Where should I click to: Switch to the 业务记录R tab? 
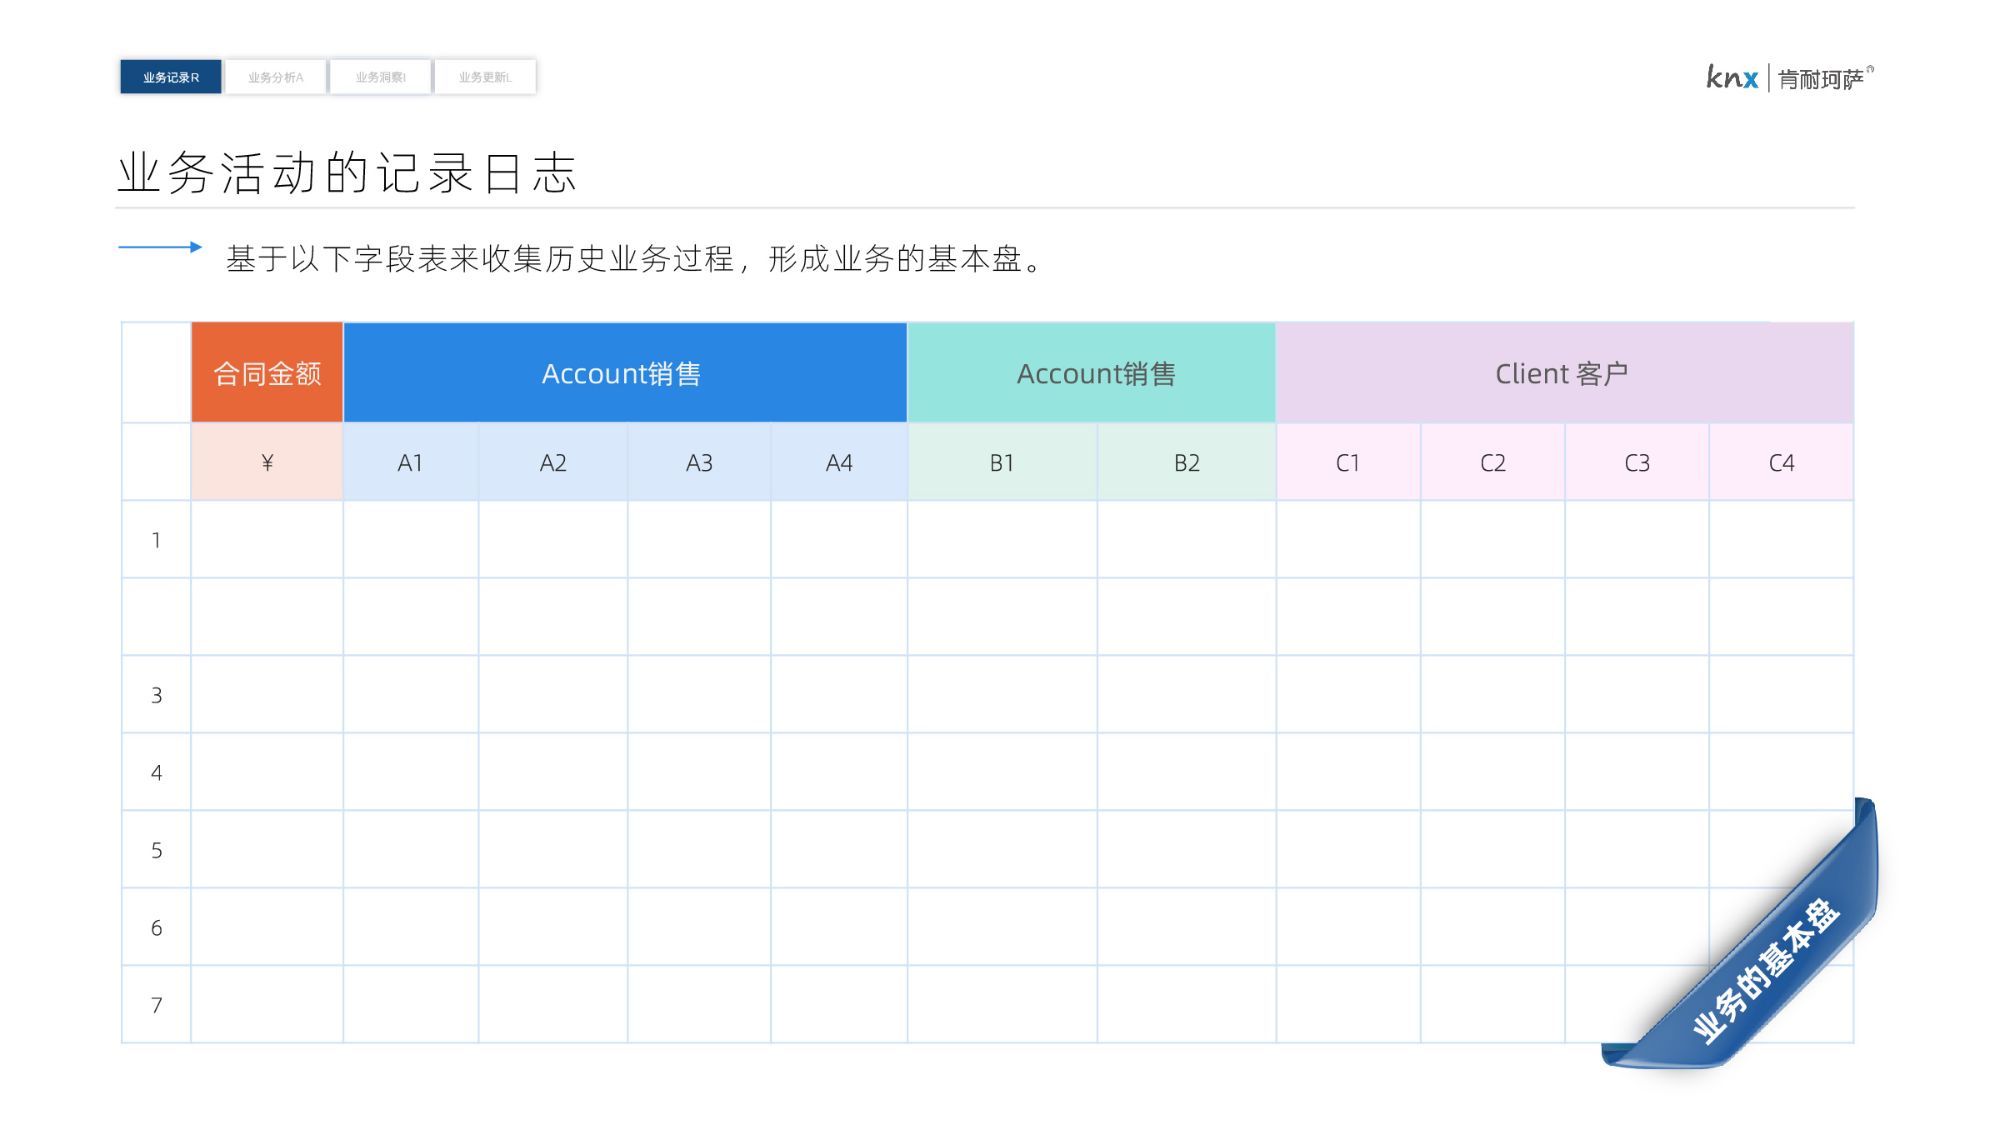point(170,77)
